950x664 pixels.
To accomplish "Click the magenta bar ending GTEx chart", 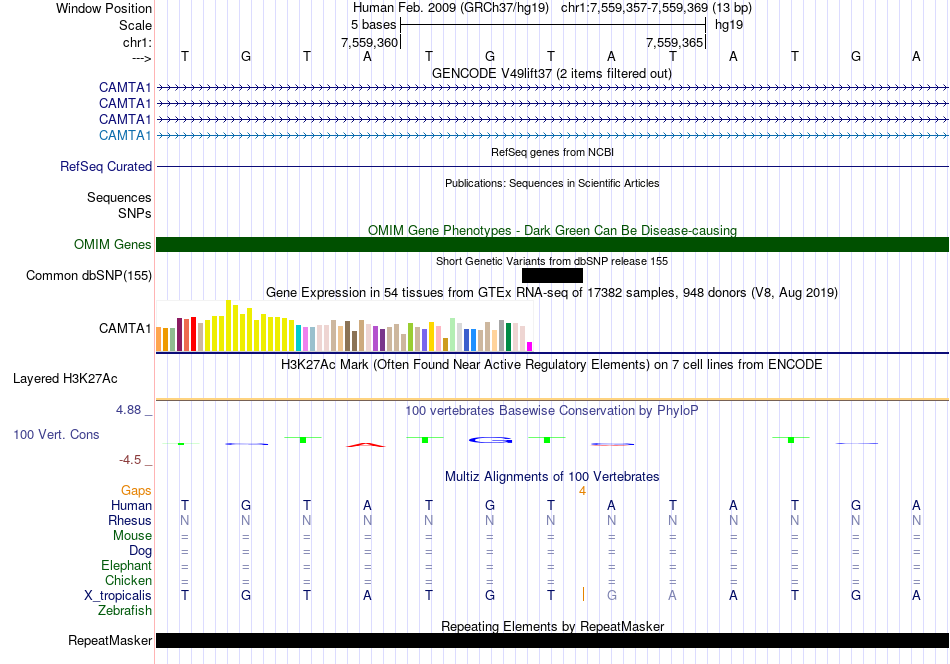I will 530,347.
